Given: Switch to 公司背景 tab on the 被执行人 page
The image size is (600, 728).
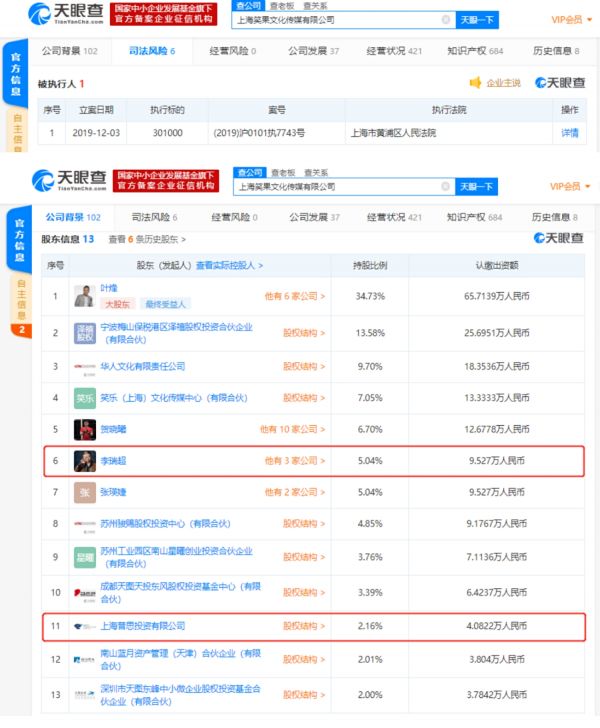Looking at the screenshot, I should 70,51.
